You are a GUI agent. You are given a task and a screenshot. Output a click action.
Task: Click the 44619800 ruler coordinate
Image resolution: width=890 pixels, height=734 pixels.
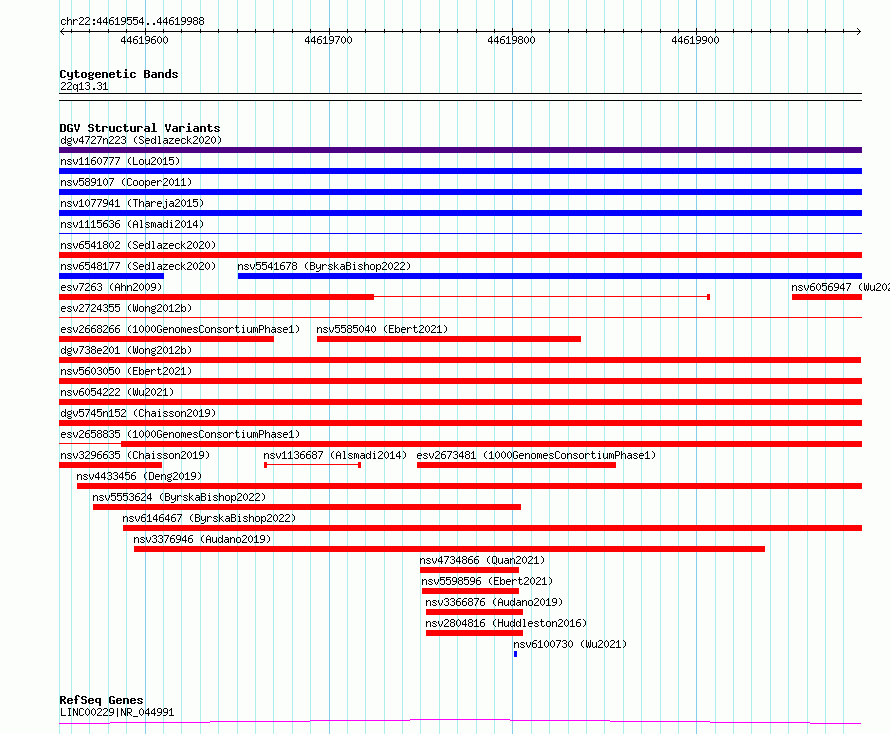511,40
